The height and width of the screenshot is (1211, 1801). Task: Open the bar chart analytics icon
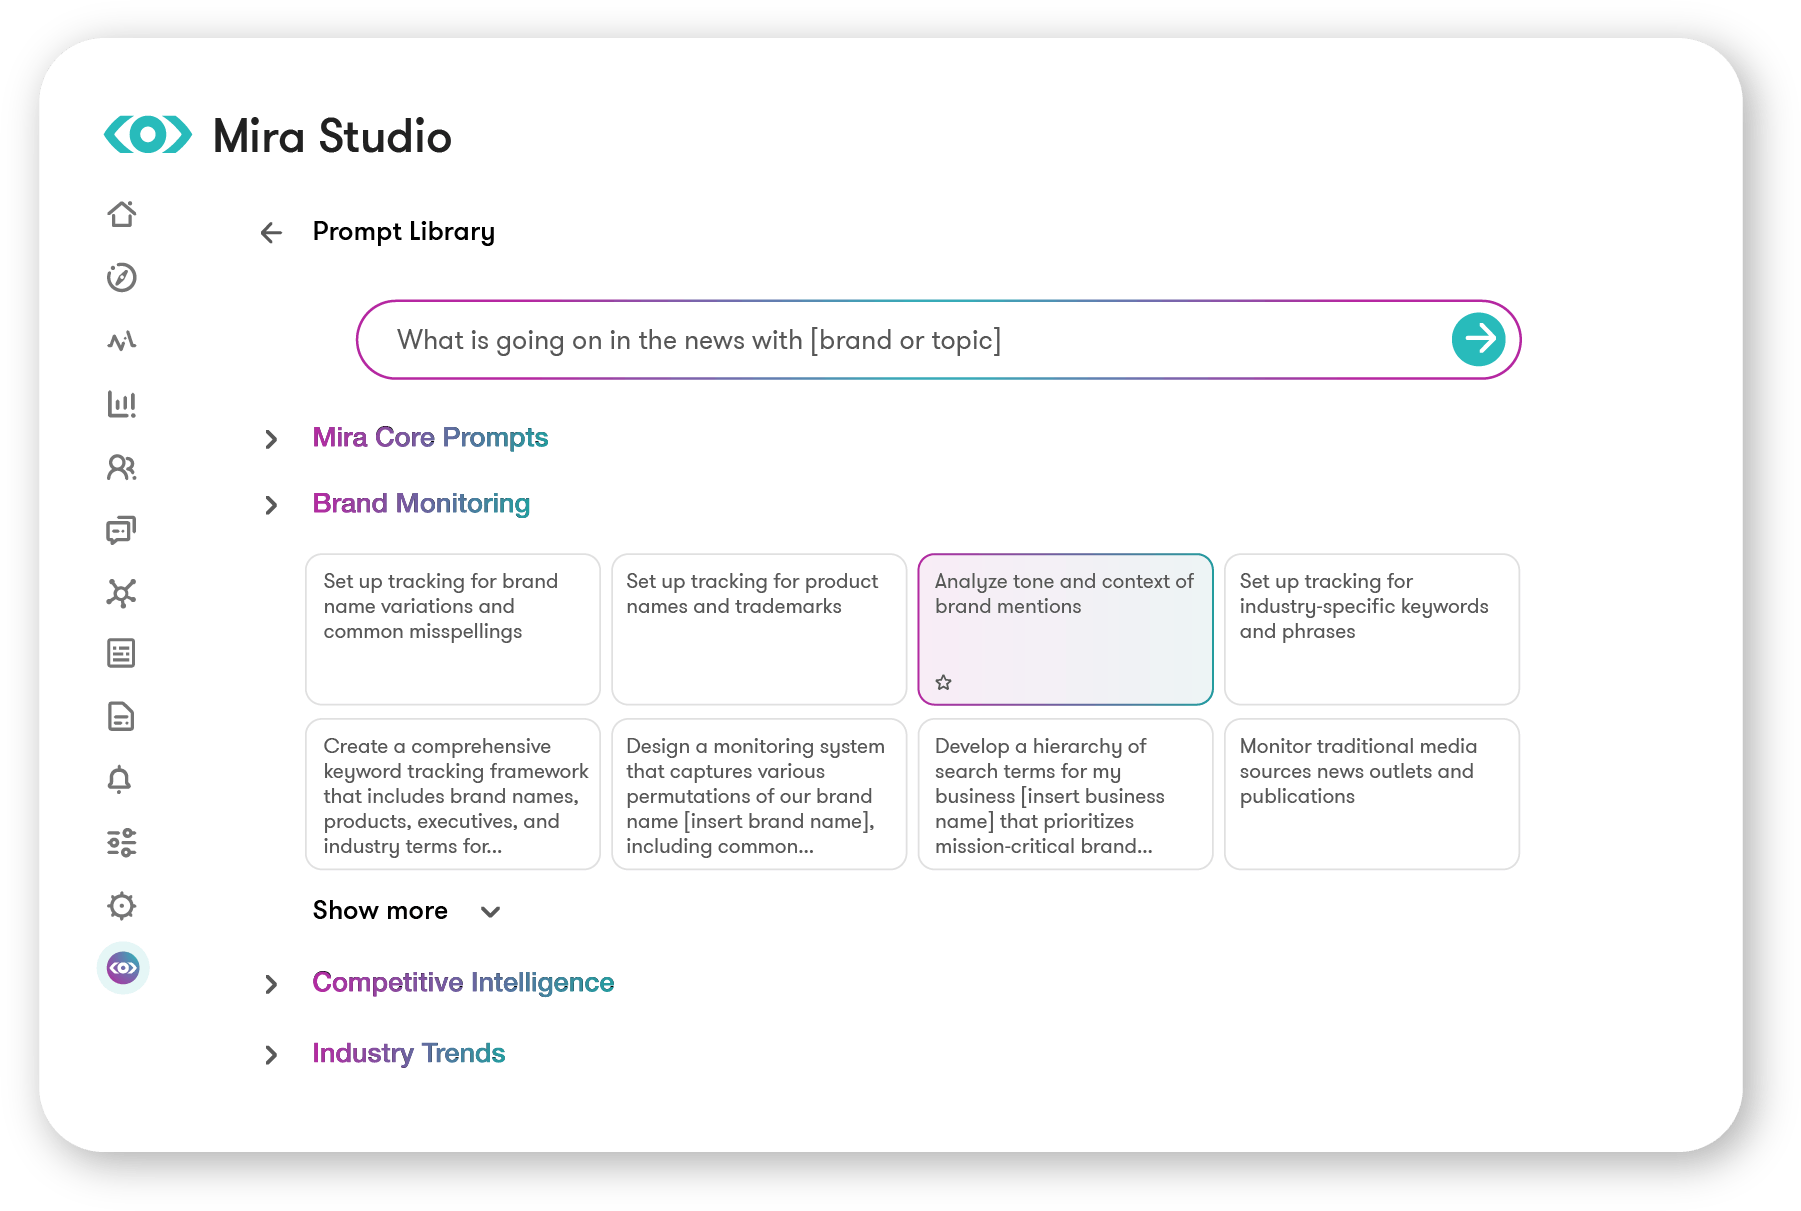[x=122, y=404]
